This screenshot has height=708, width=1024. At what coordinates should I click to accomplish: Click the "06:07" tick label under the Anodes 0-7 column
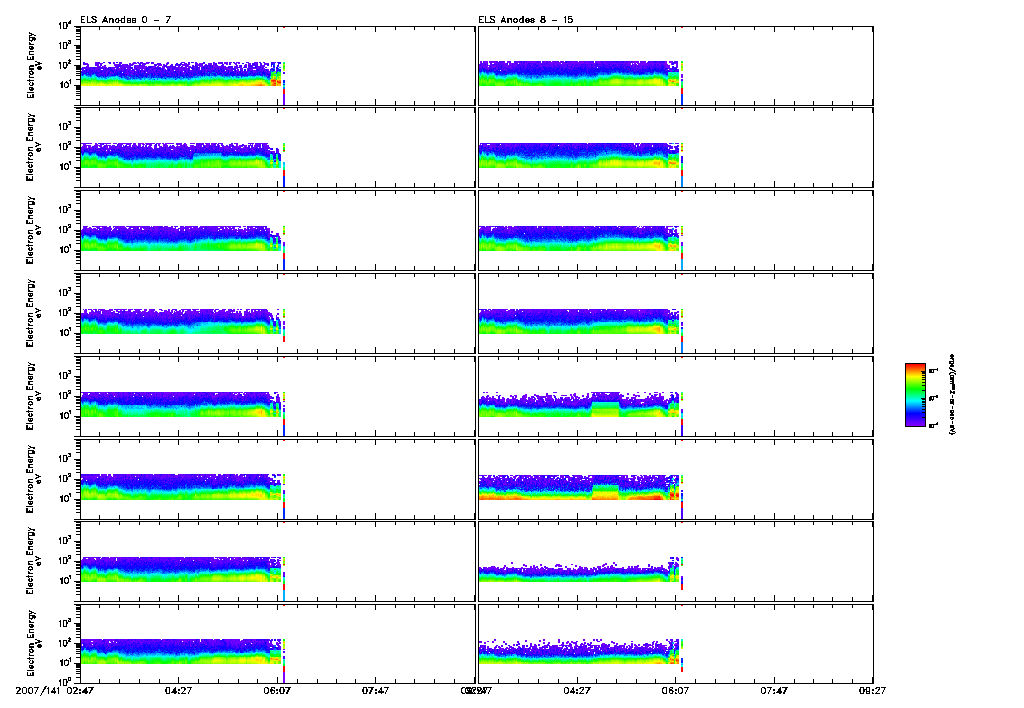tap(278, 691)
